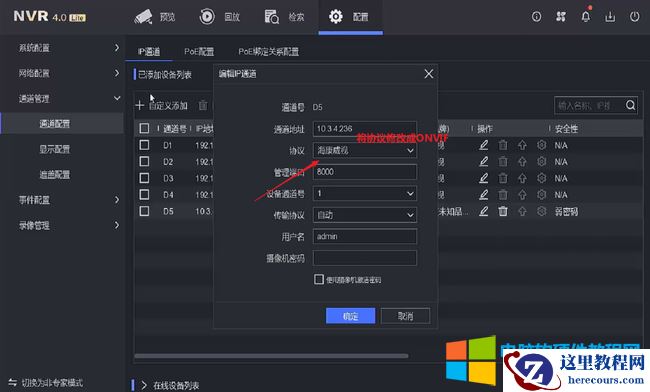Select 通道配置 in sidebar
This screenshot has width=650, height=392.
point(62,123)
